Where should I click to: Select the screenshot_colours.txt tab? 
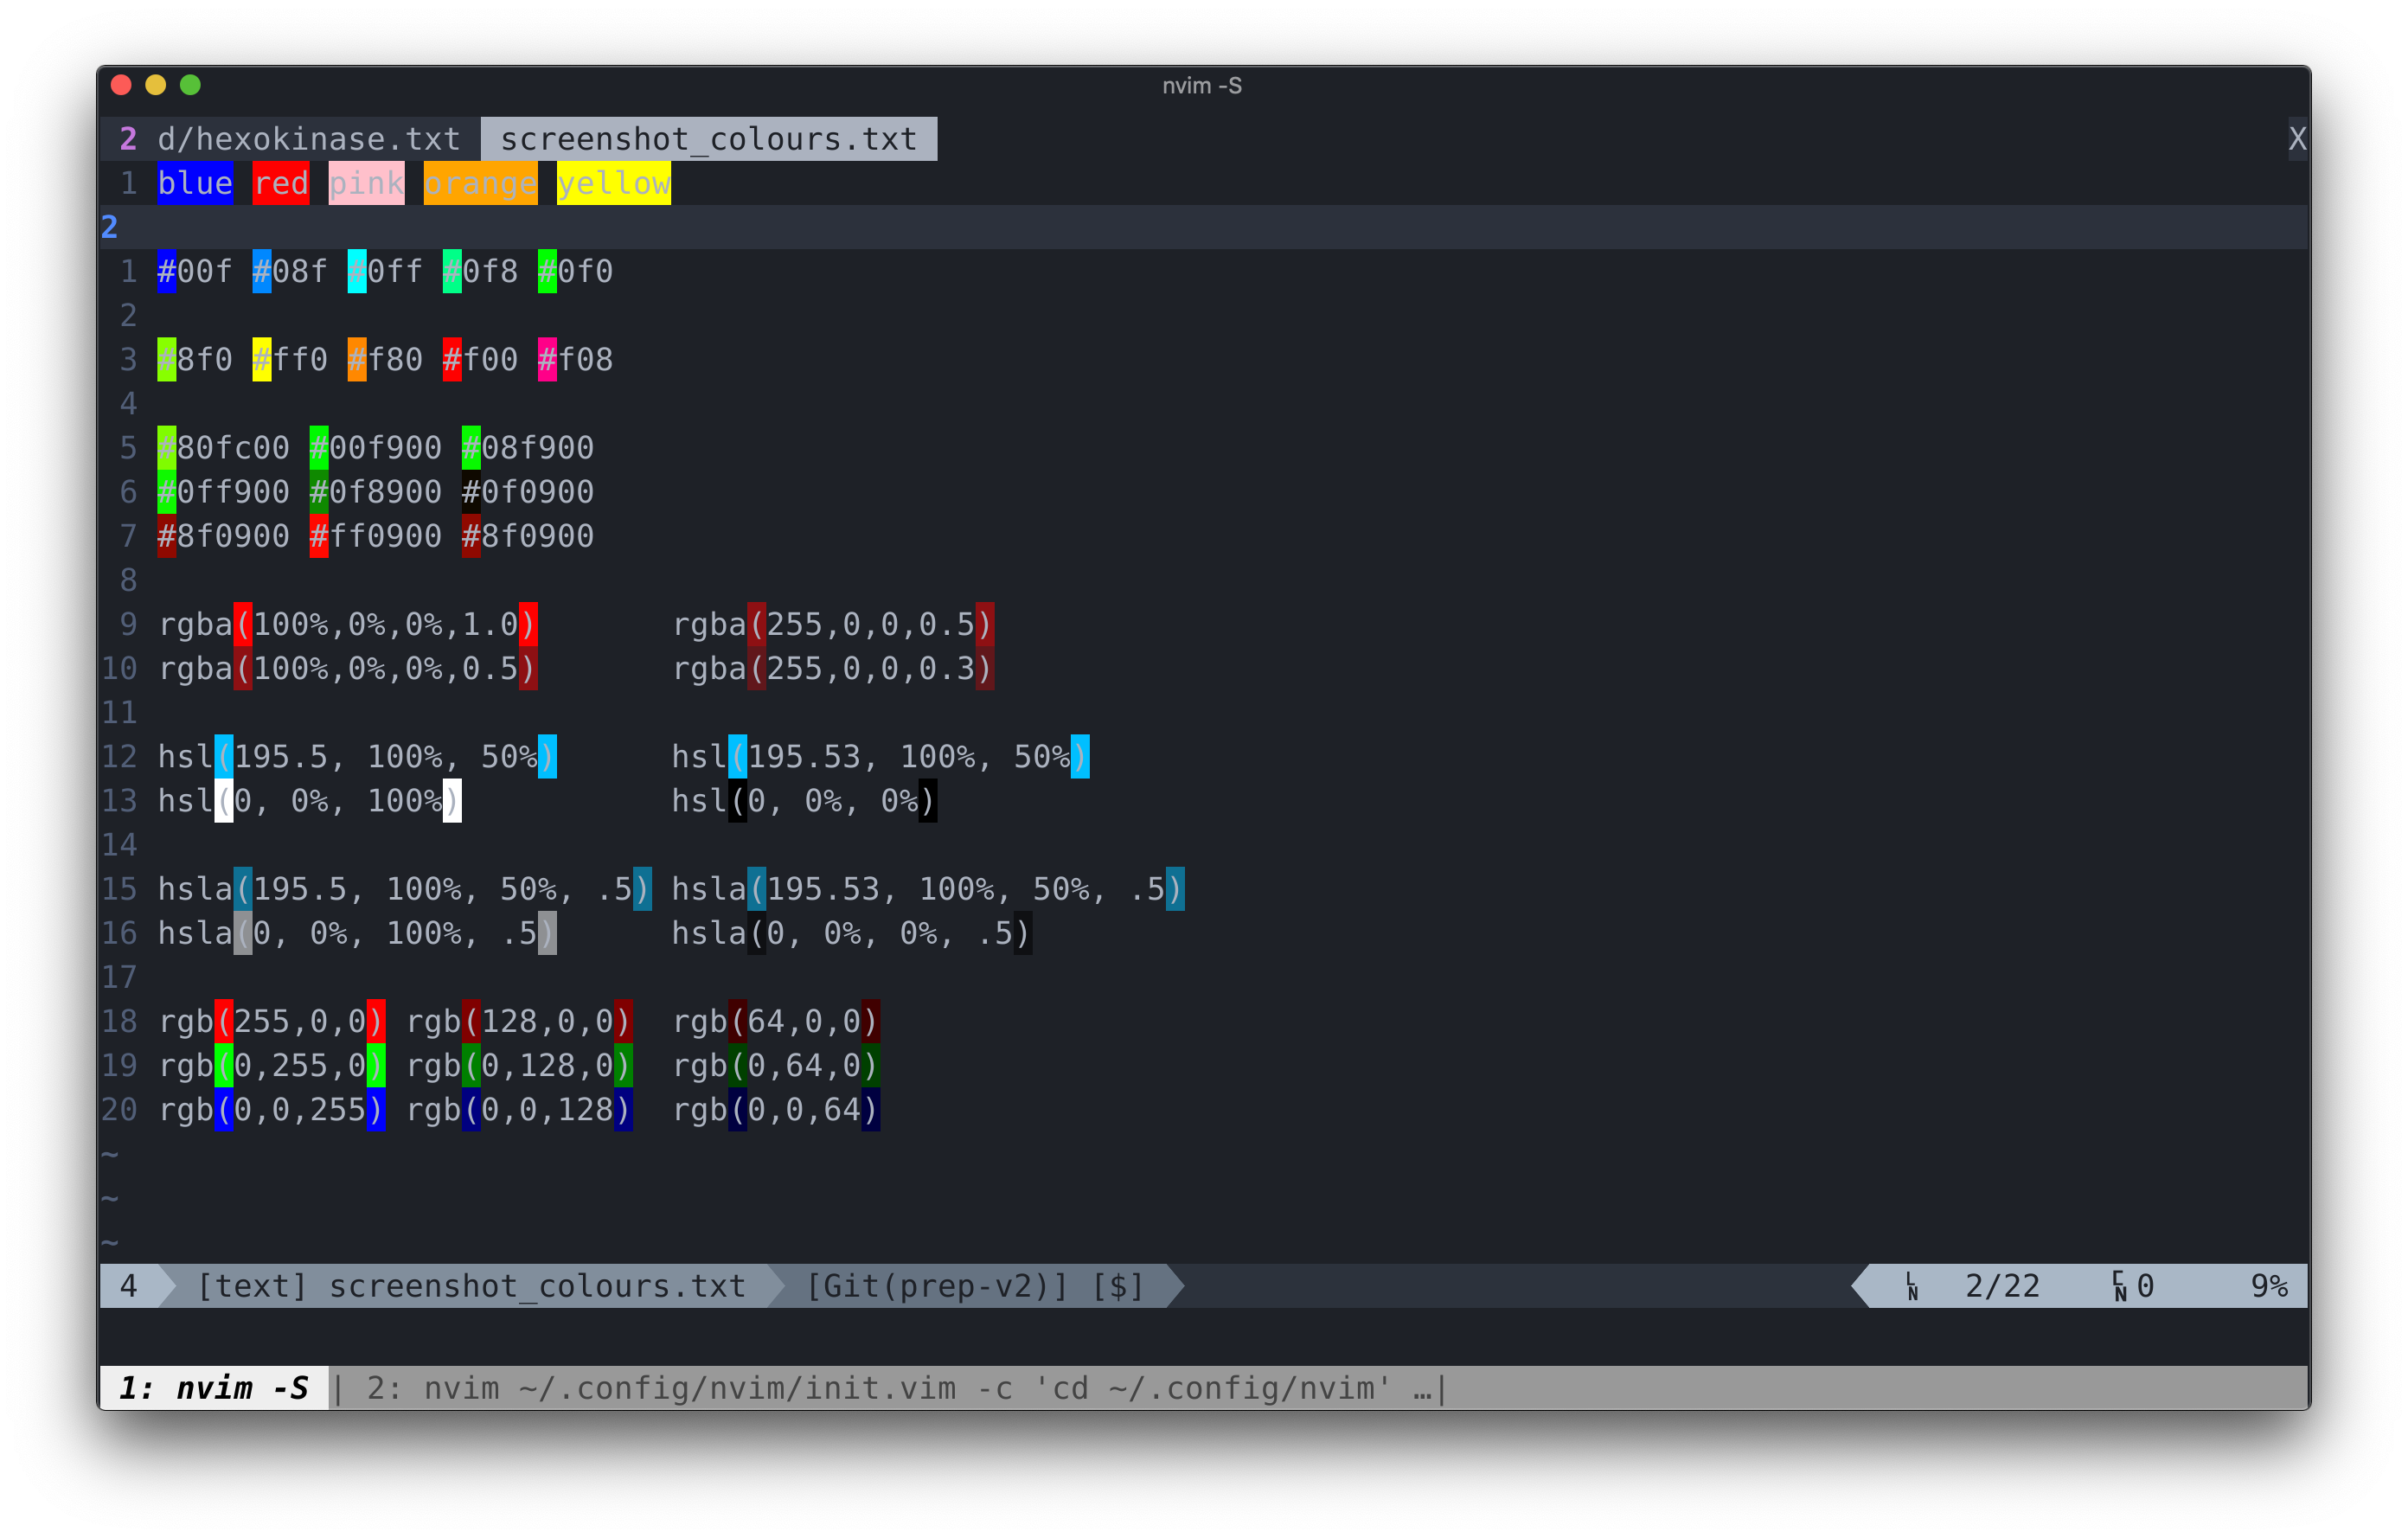coord(709,139)
